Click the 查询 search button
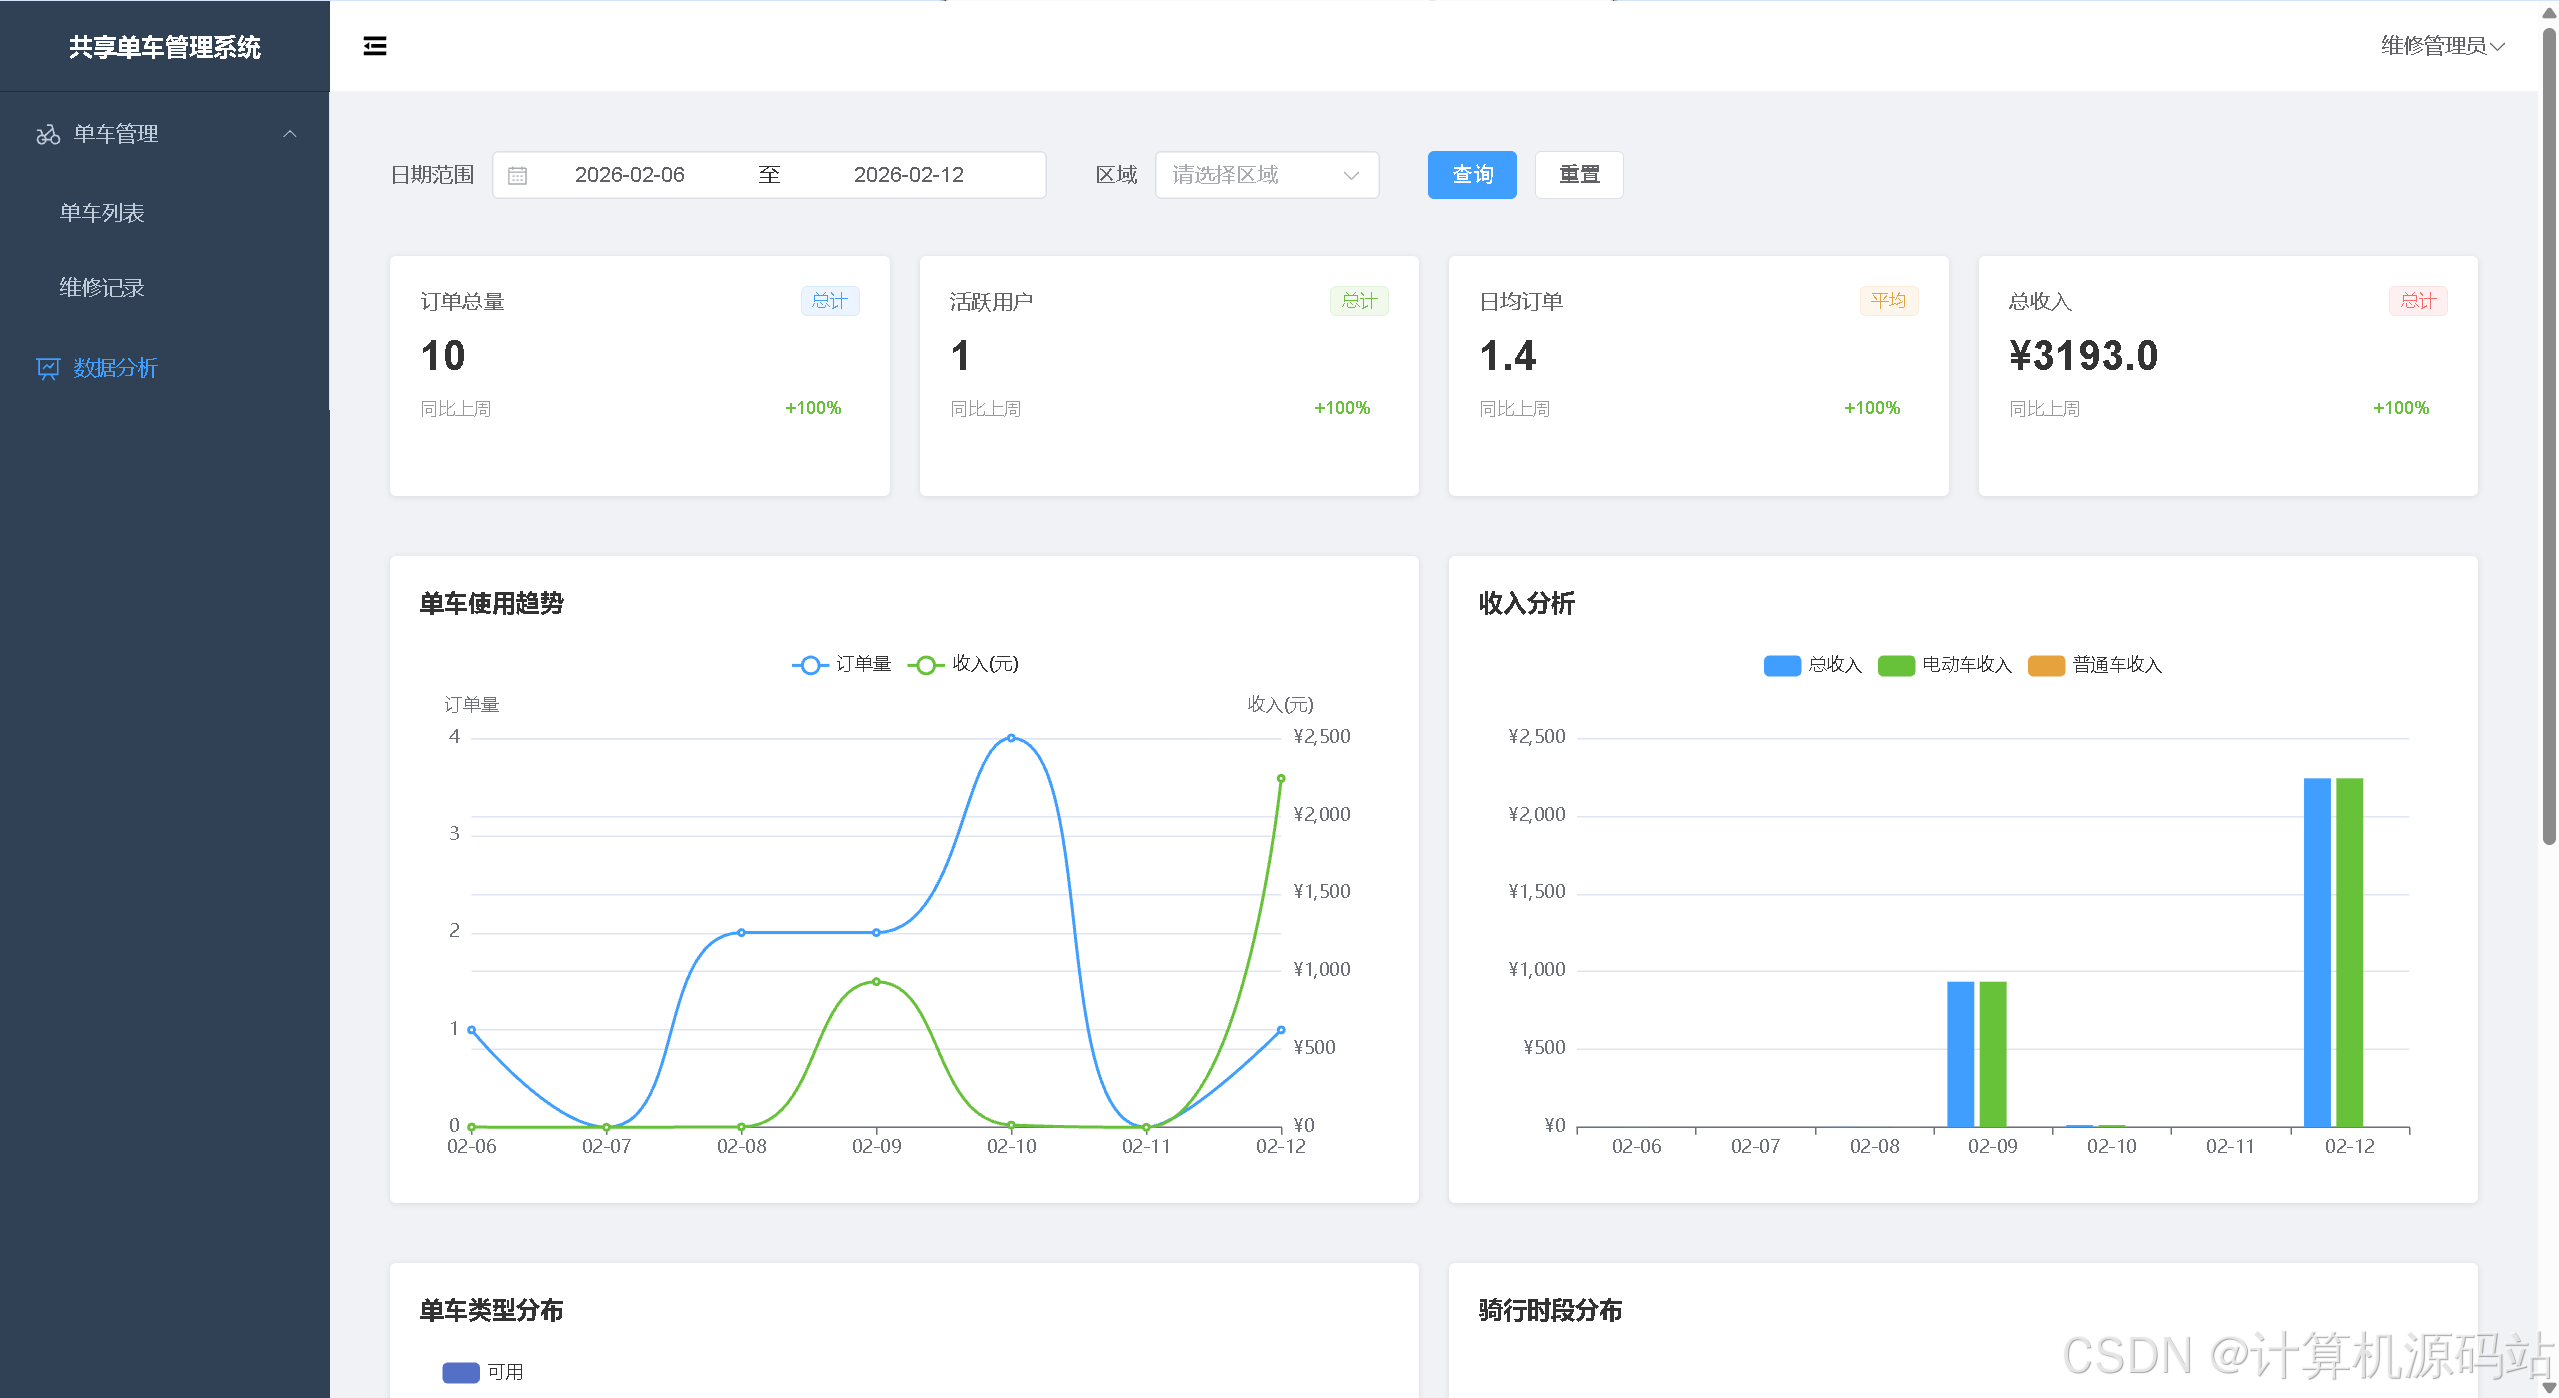Screen dimensions: 2559x1398 [x=1471, y=175]
